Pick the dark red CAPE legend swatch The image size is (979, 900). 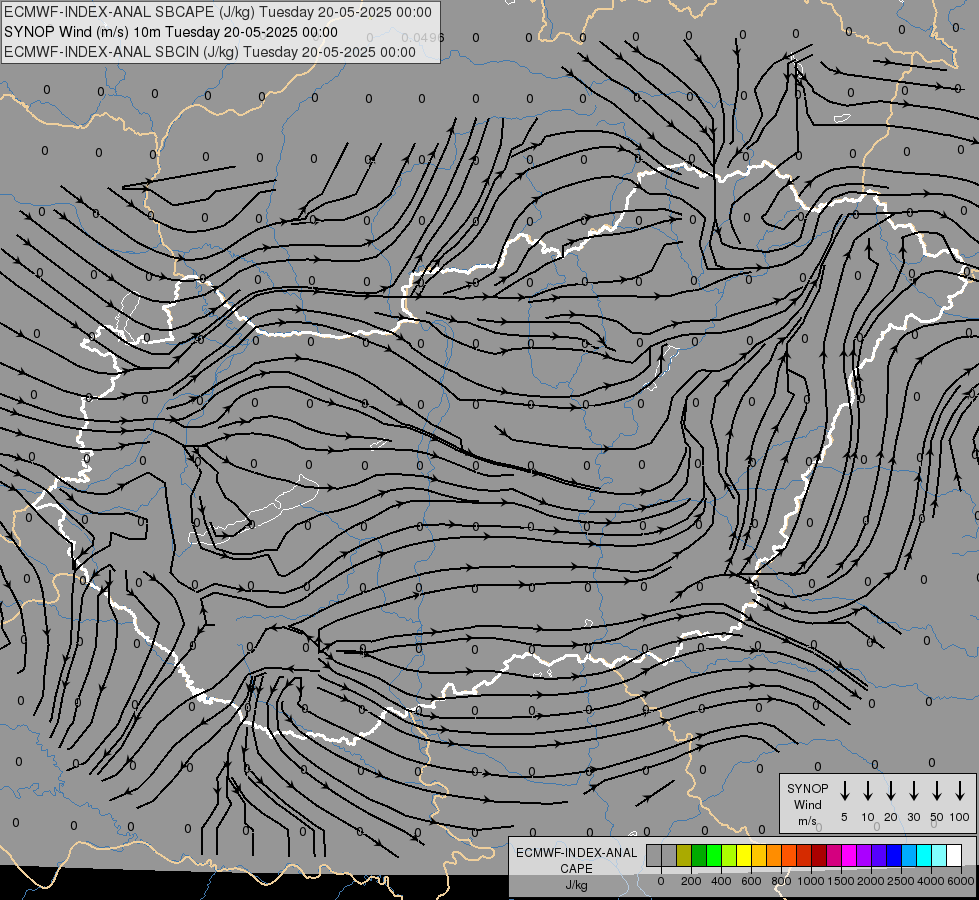coord(820,855)
